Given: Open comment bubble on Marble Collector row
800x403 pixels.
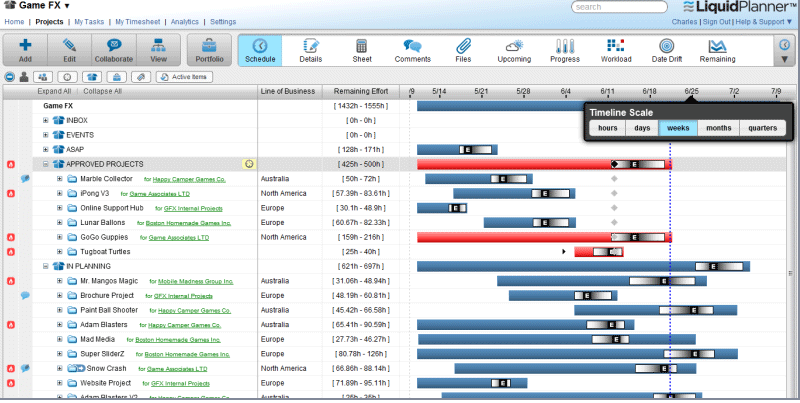Looking at the screenshot, I should coord(25,179).
